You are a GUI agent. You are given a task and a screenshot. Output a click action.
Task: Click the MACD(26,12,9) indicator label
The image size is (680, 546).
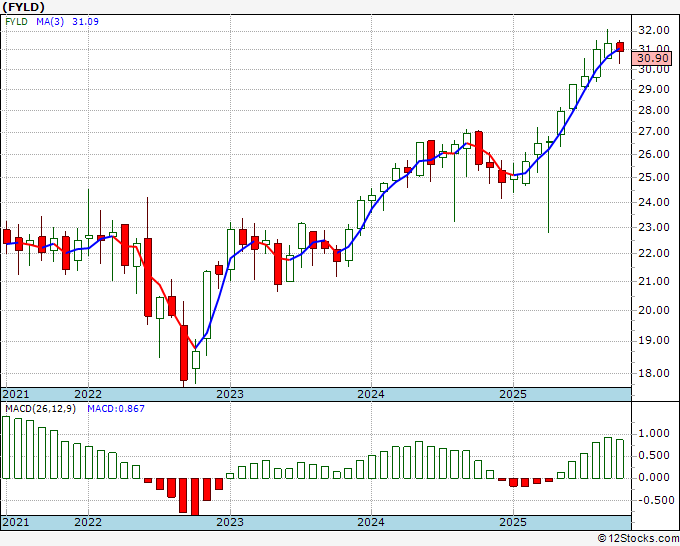pos(40,409)
